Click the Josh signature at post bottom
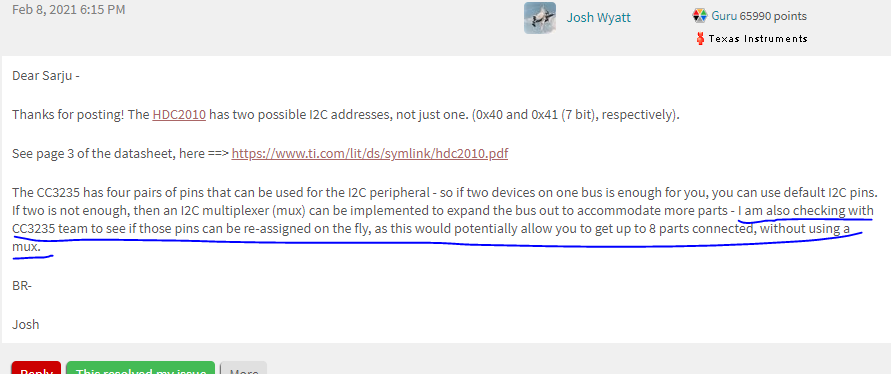891x374 pixels. (26, 325)
